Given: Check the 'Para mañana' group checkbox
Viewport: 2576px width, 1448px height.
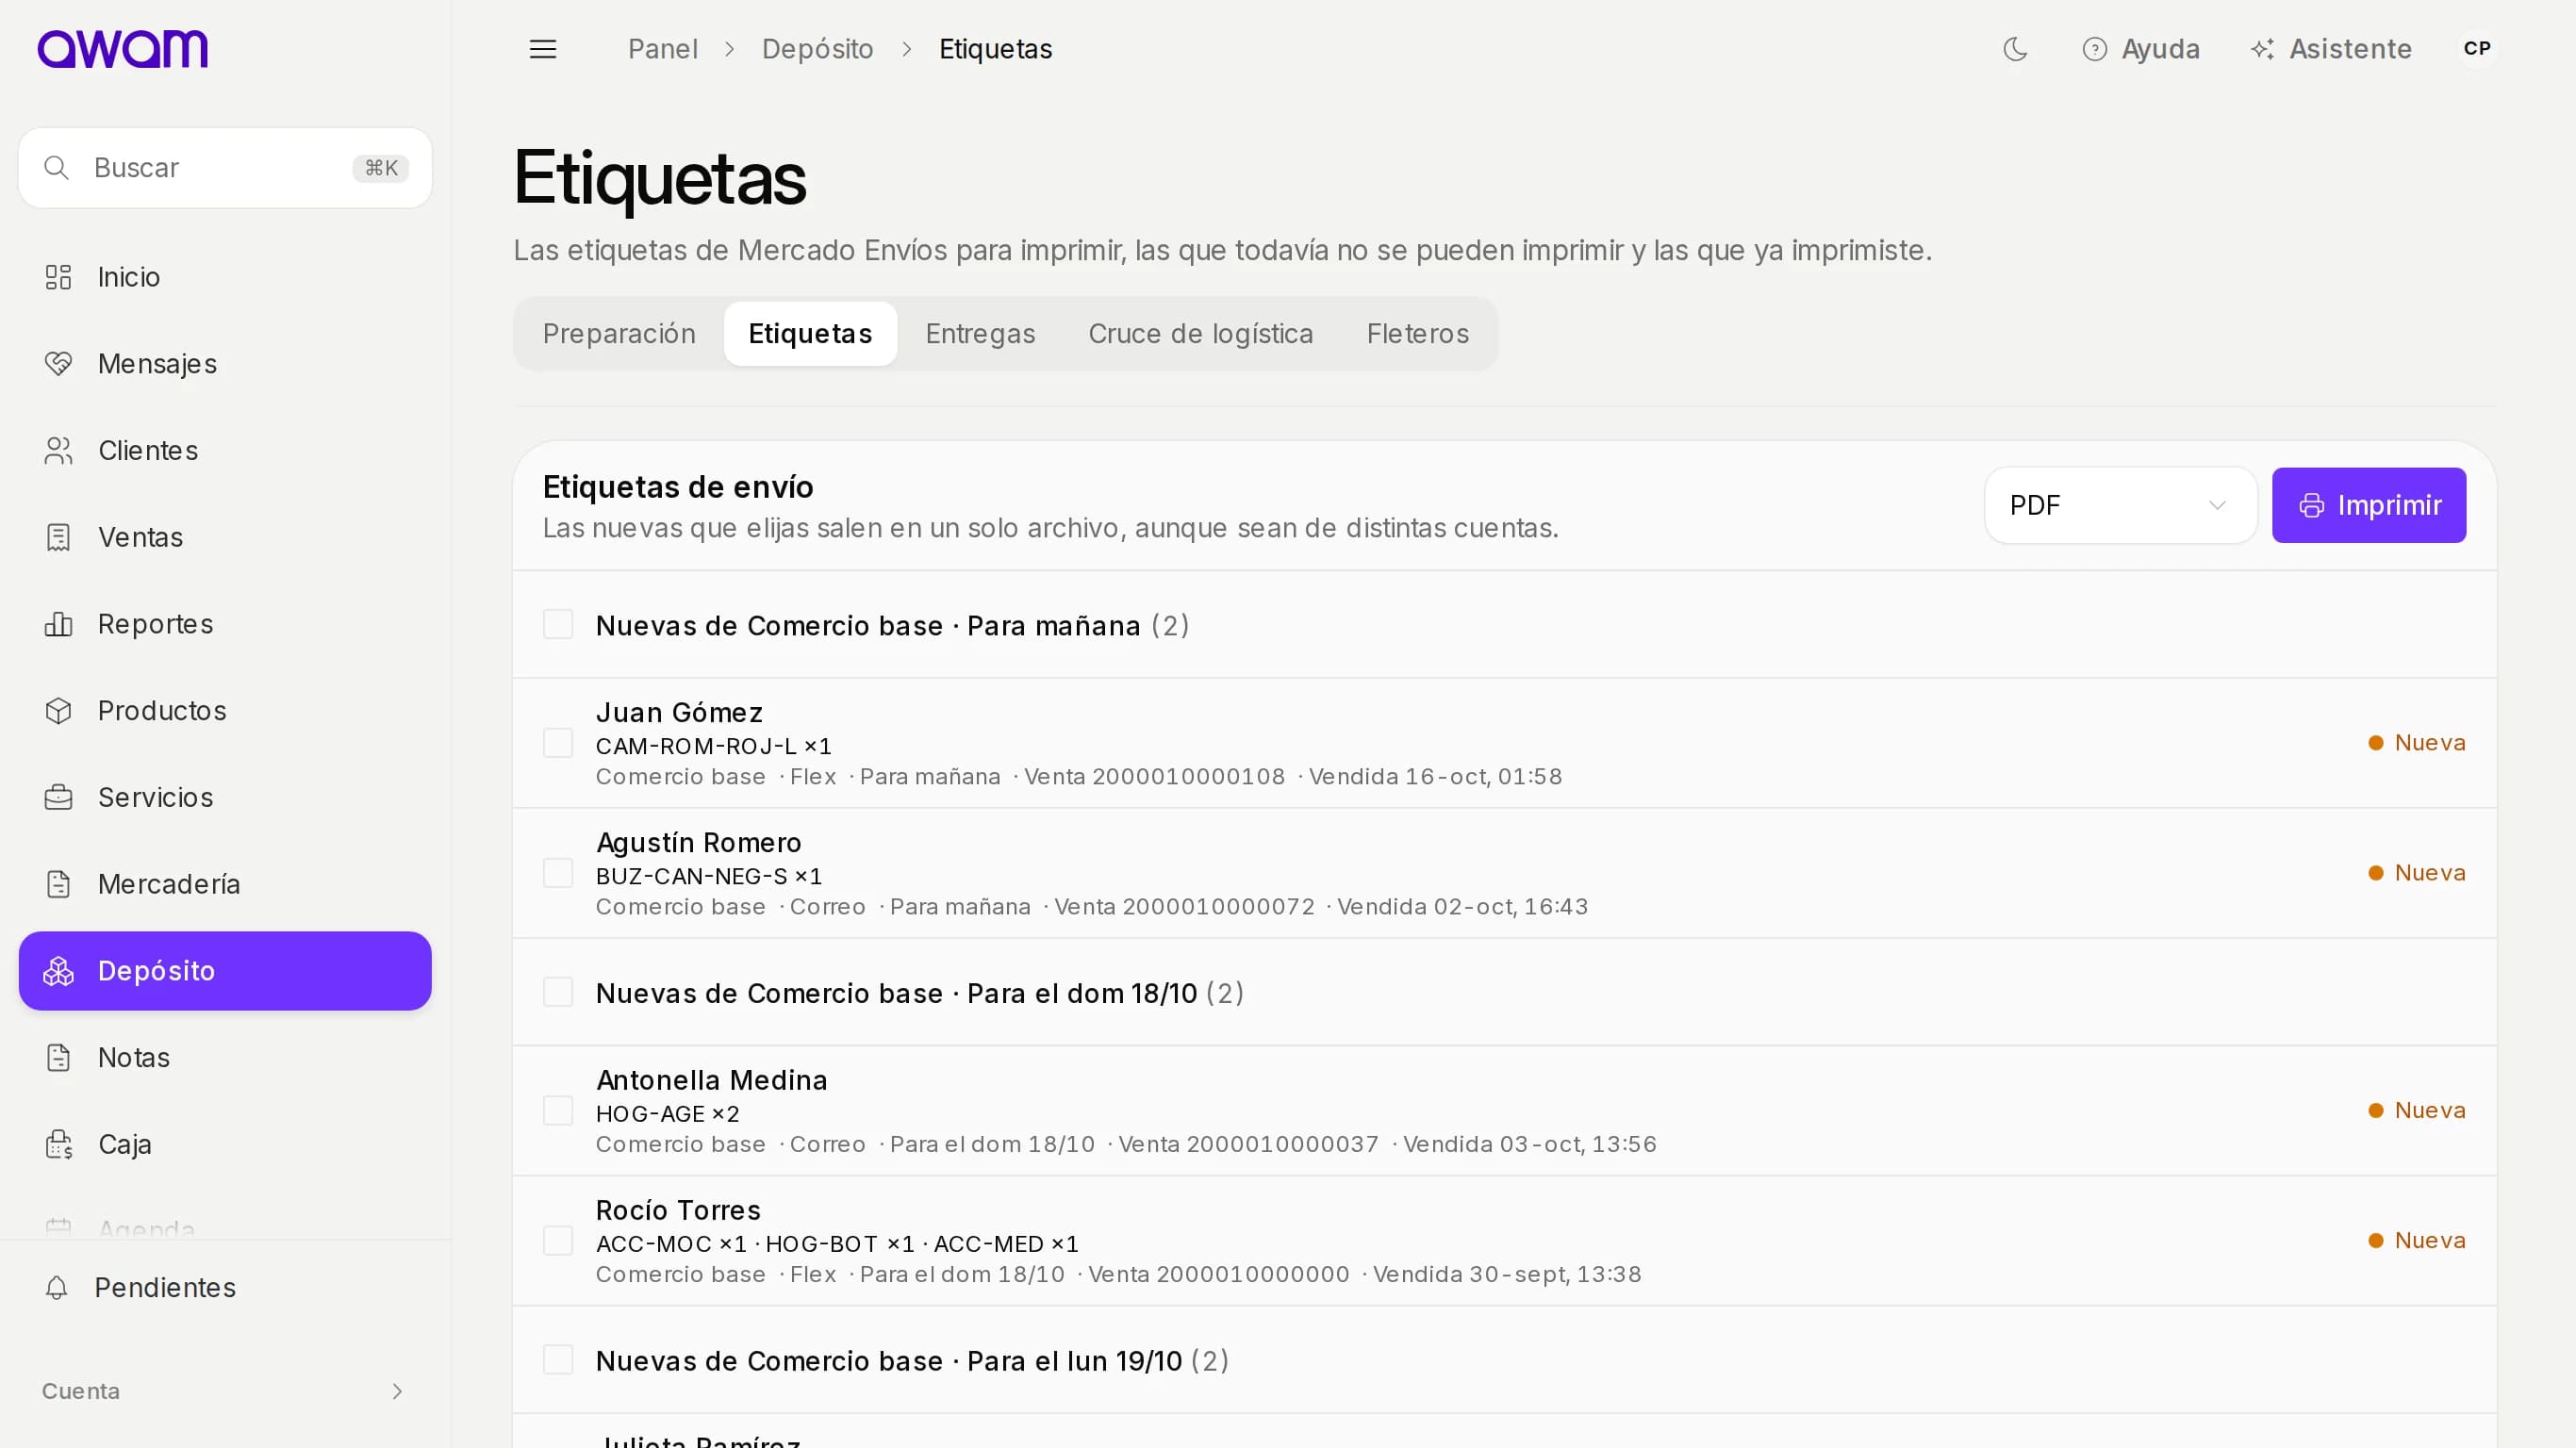Looking at the screenshot, I should click(x=558, y=625).
